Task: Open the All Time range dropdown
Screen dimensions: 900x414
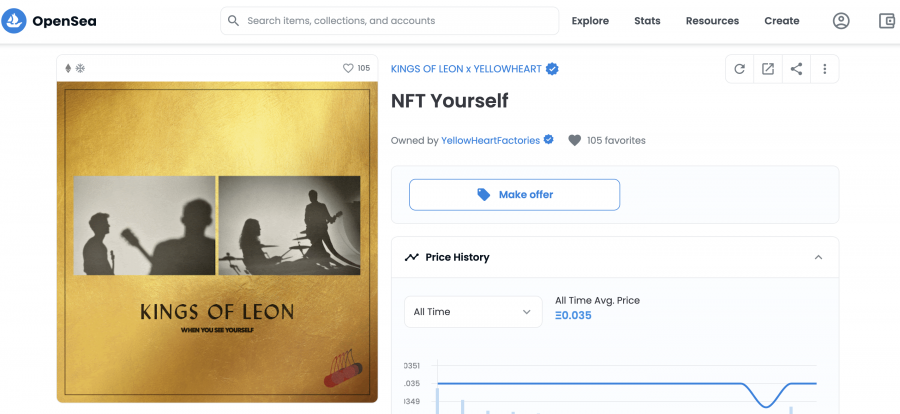Action: tap(473, 312)
